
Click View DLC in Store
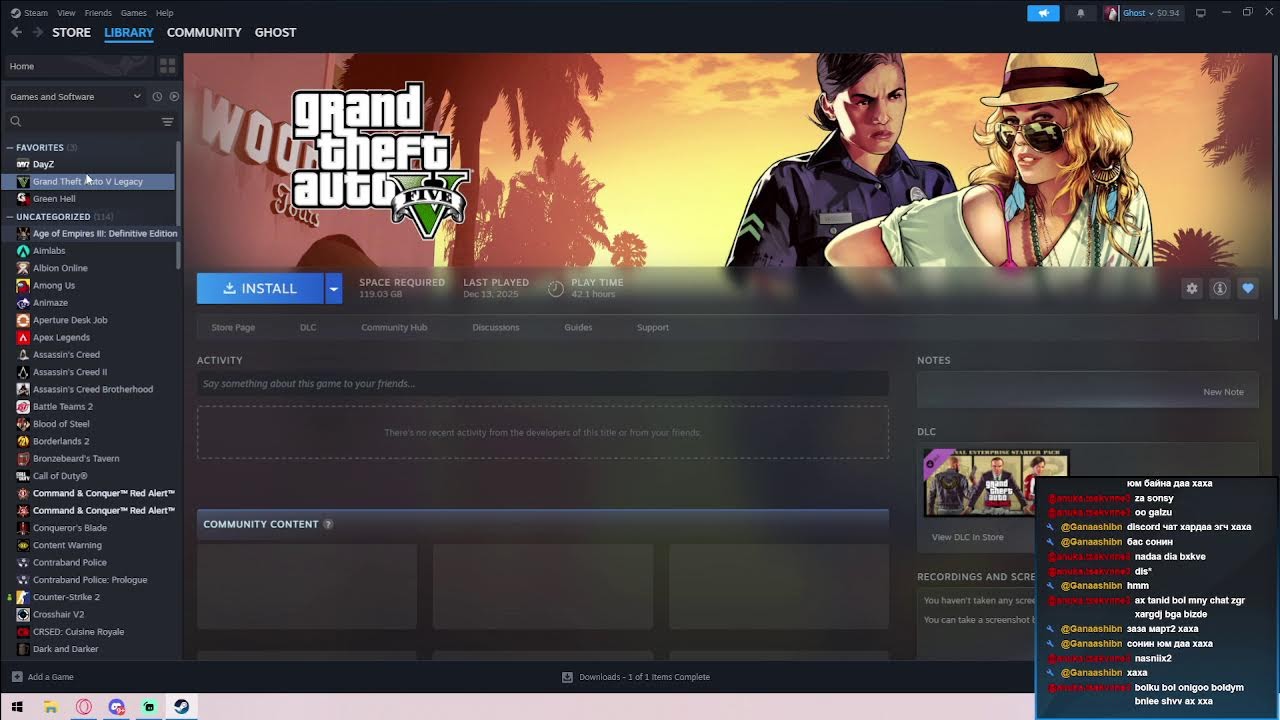(967, 537)
